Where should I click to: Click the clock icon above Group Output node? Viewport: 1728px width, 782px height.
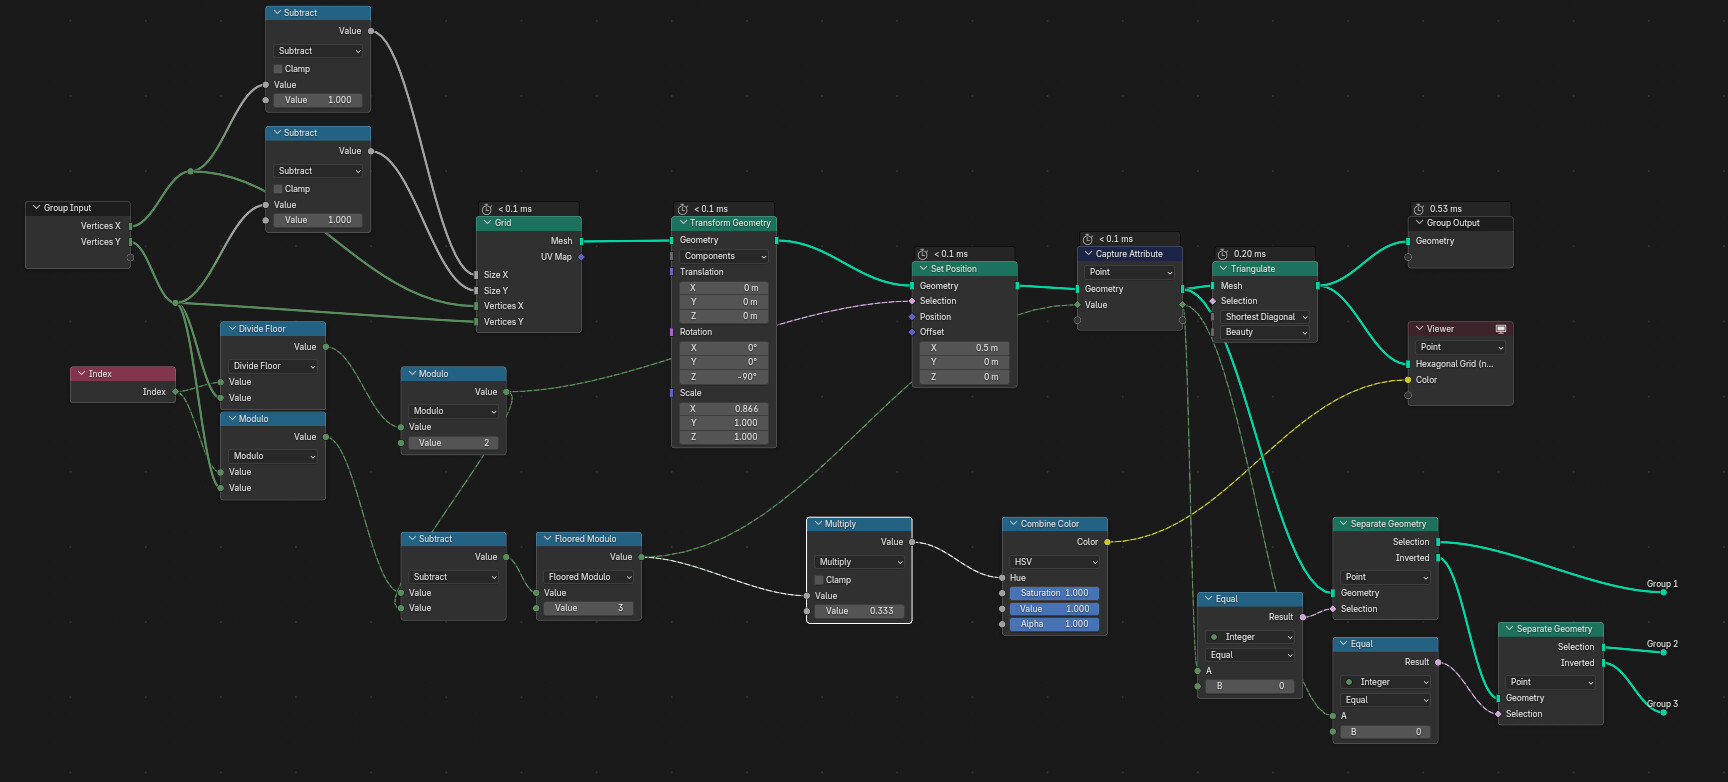click(x=1419, y=209)
